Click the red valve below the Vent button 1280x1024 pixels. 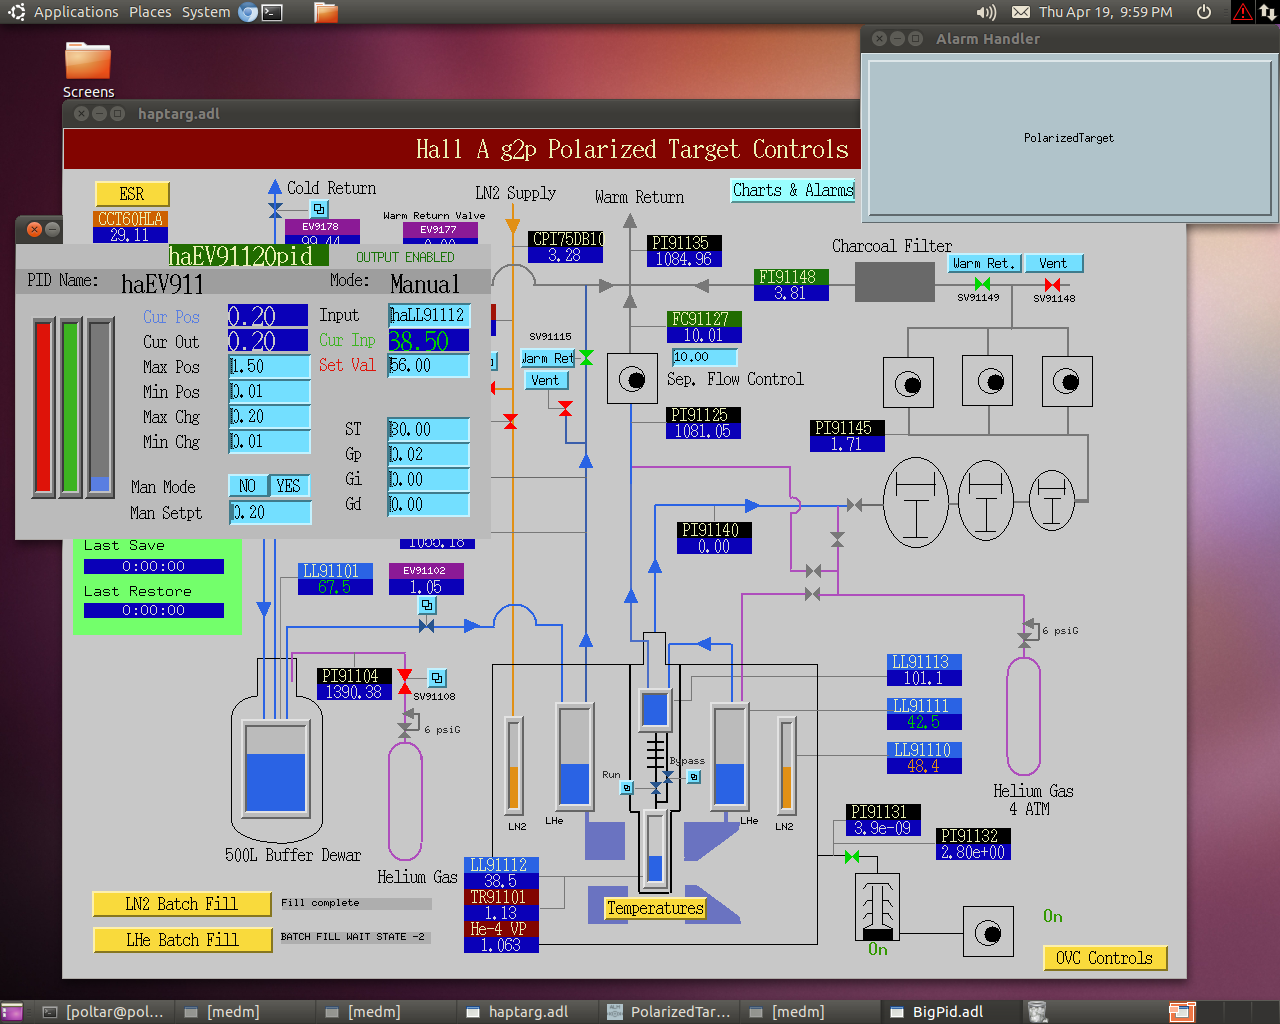point(566,408)
